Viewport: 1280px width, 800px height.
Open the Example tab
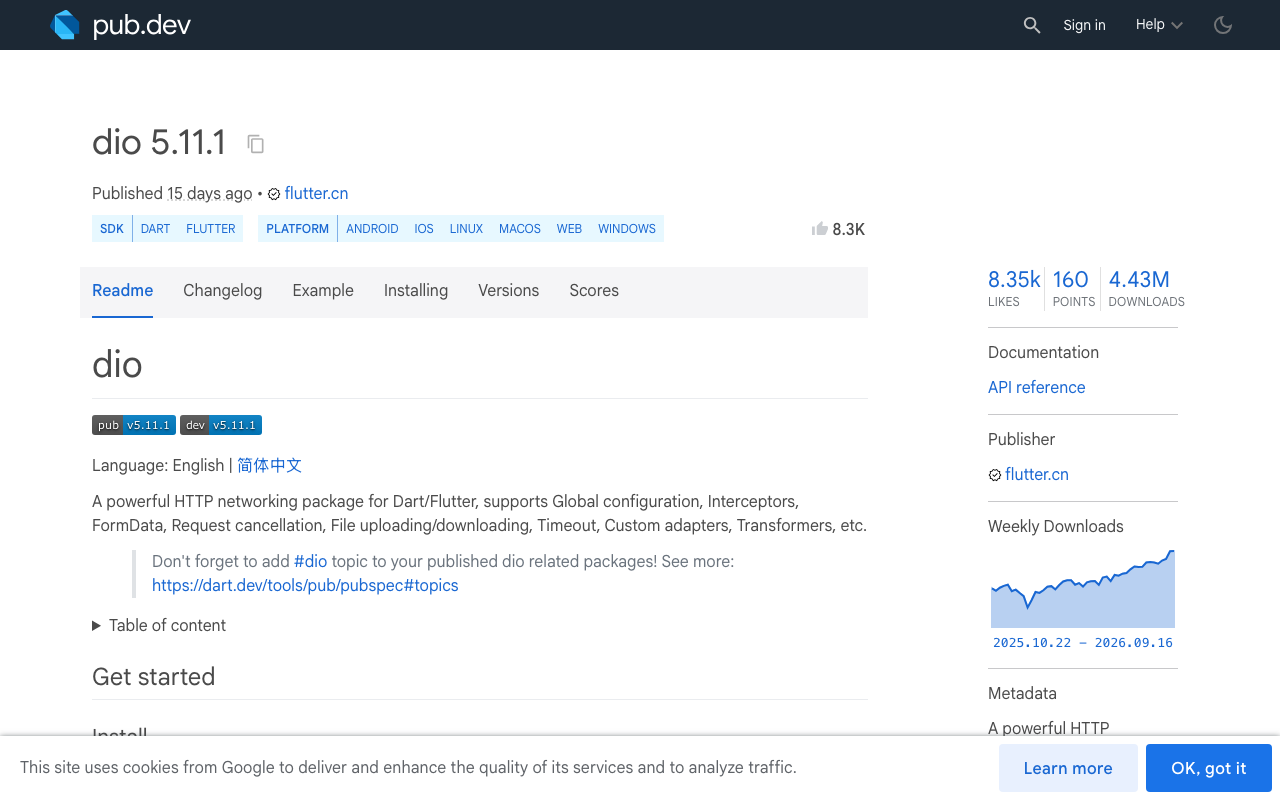(323, 291)
